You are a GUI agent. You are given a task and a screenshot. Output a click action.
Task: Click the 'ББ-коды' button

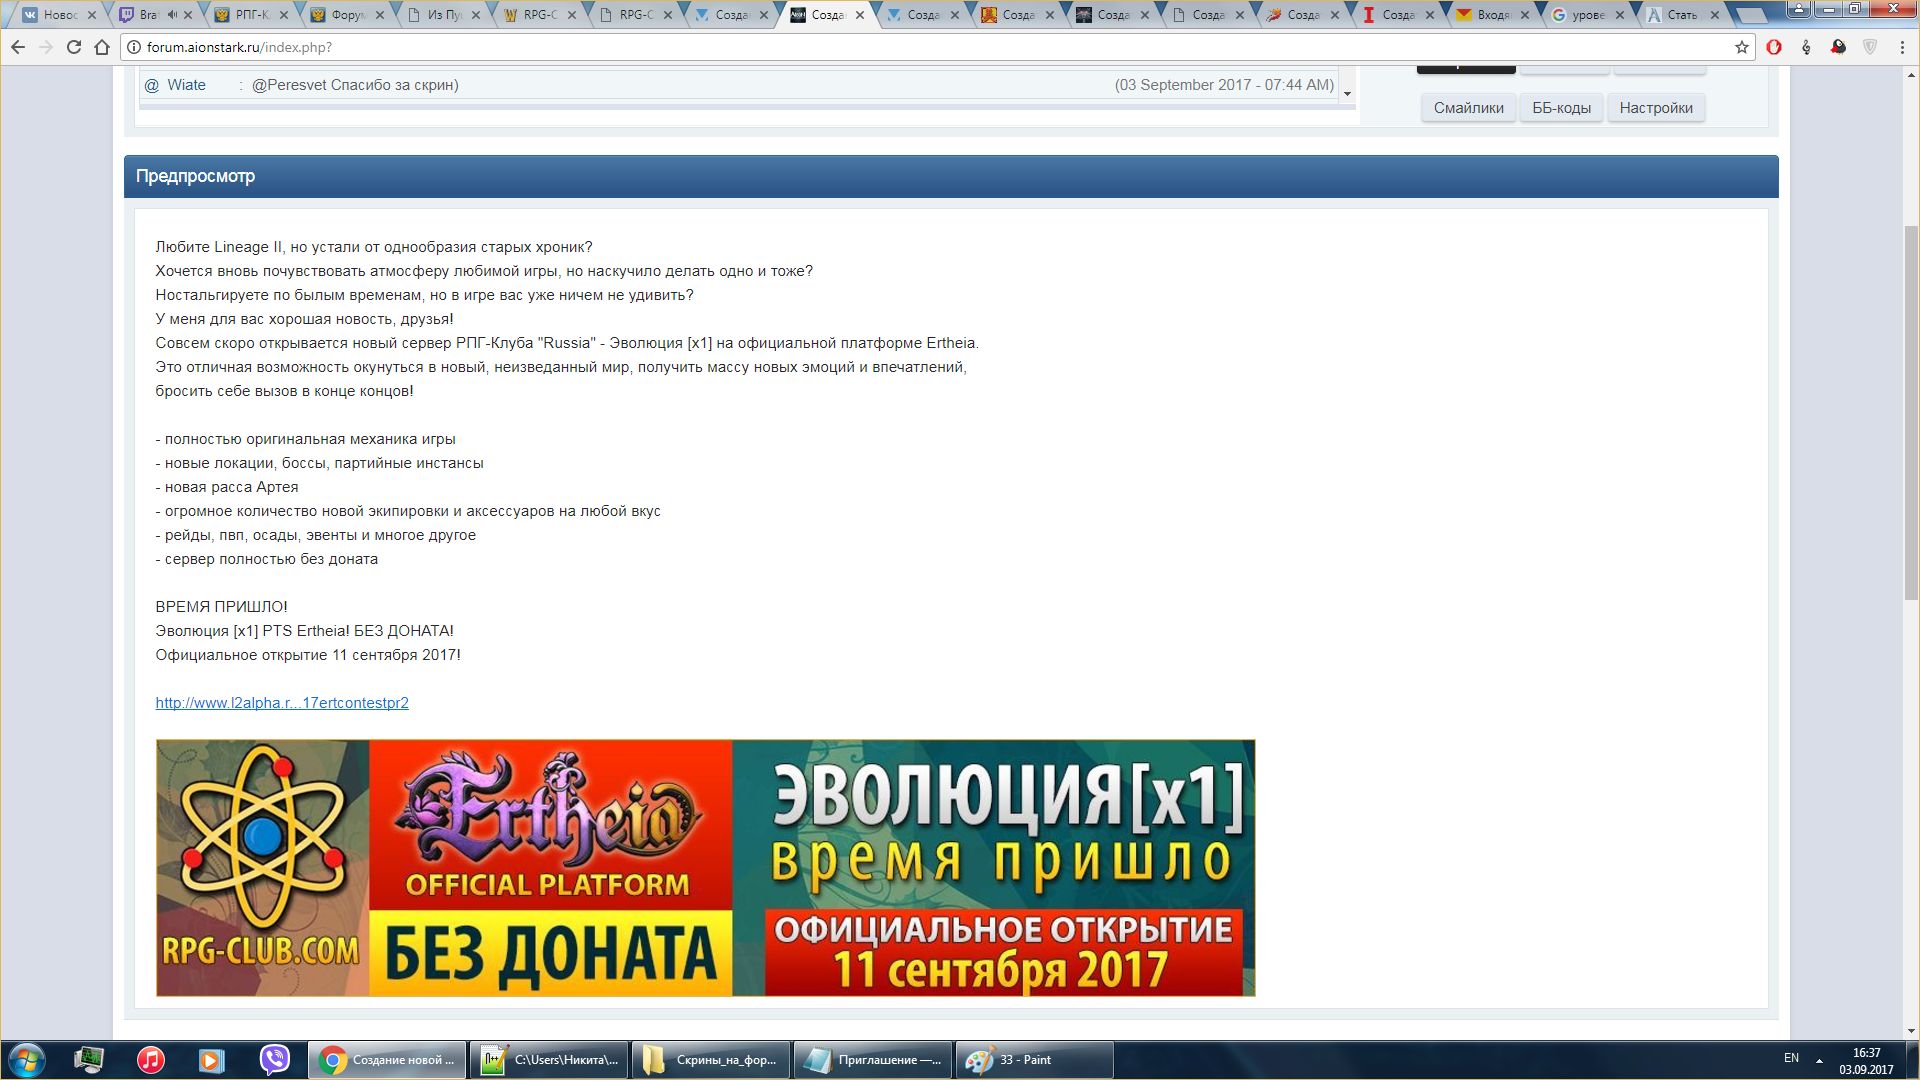tap(1561, 108)
